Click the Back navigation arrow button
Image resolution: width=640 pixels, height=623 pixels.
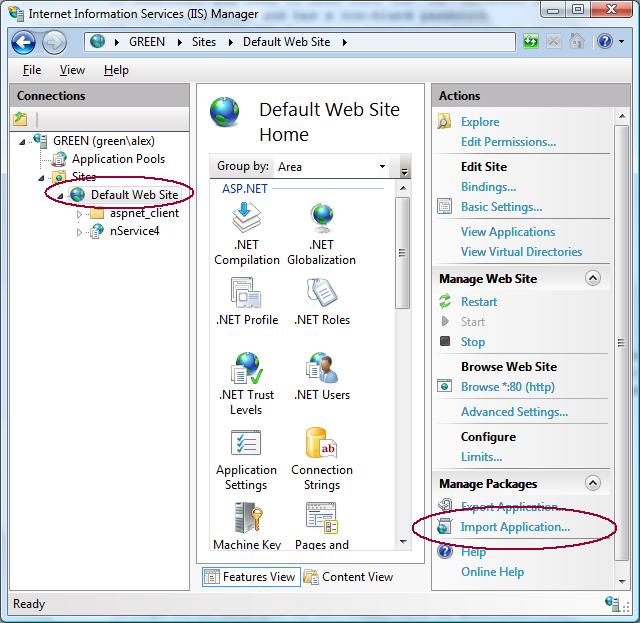coord(23,42)
